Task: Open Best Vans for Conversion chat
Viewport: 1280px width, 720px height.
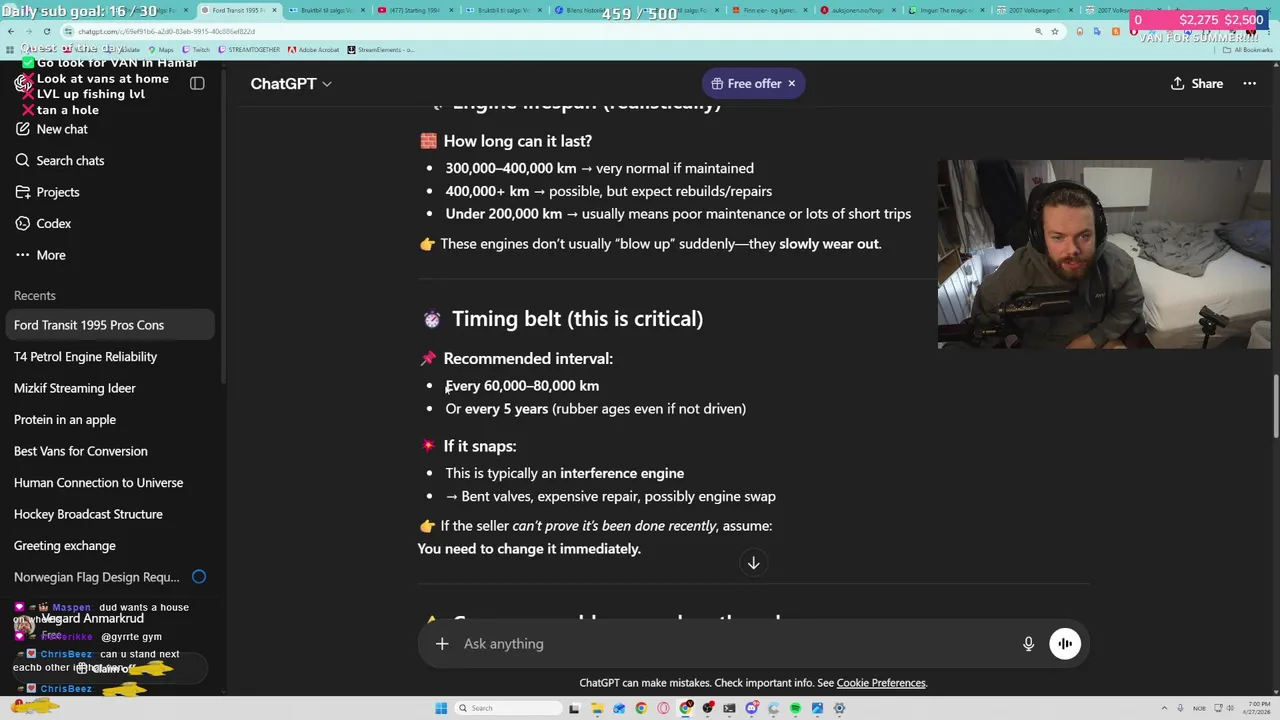Action: [x=108, y=451]
